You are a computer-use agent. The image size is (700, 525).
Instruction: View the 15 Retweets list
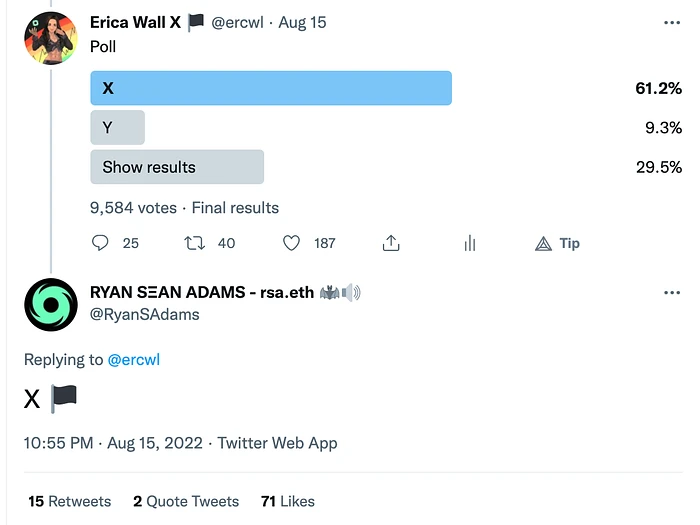pos(69,501)
